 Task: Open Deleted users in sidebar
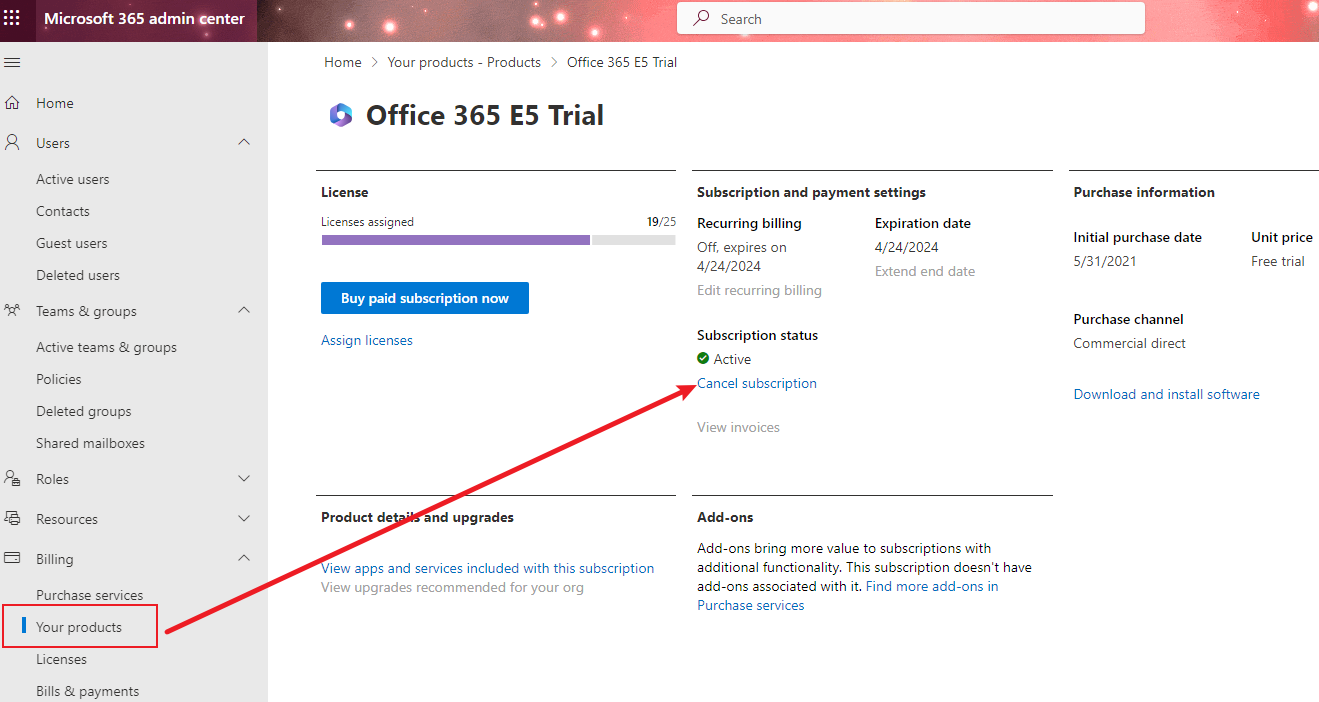[x=78, y=275]
